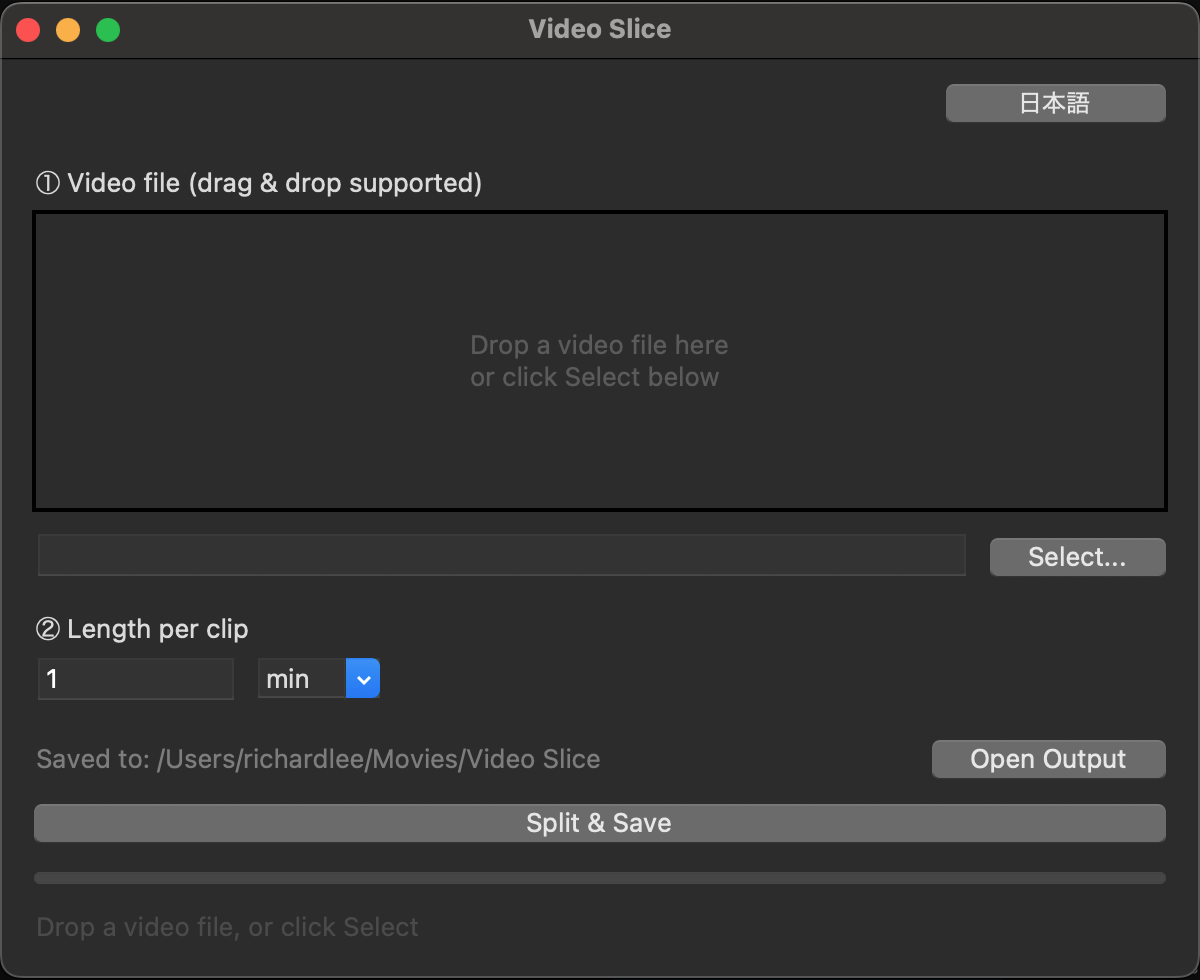Screen dimensions: 1200x980
Task: Click the progress bar below Split & Save
Action: [x=600, y=877]
